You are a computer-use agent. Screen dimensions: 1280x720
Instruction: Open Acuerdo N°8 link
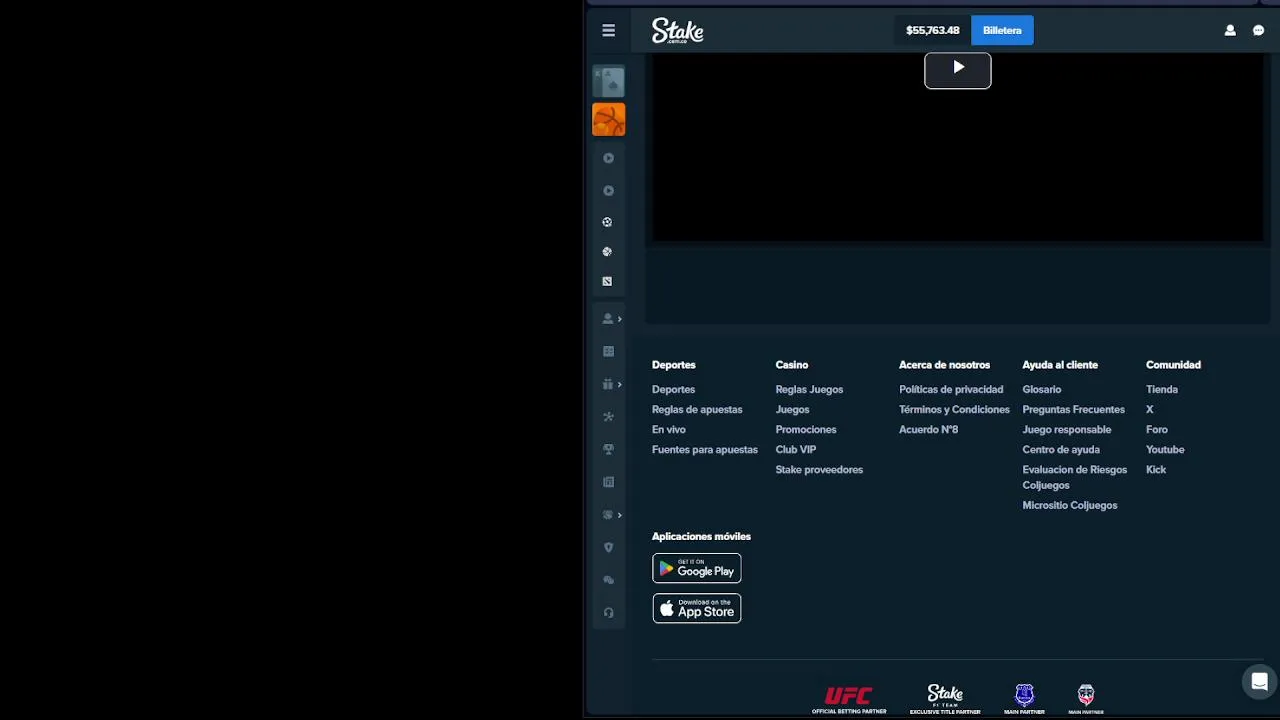click(x=928, y=429)
